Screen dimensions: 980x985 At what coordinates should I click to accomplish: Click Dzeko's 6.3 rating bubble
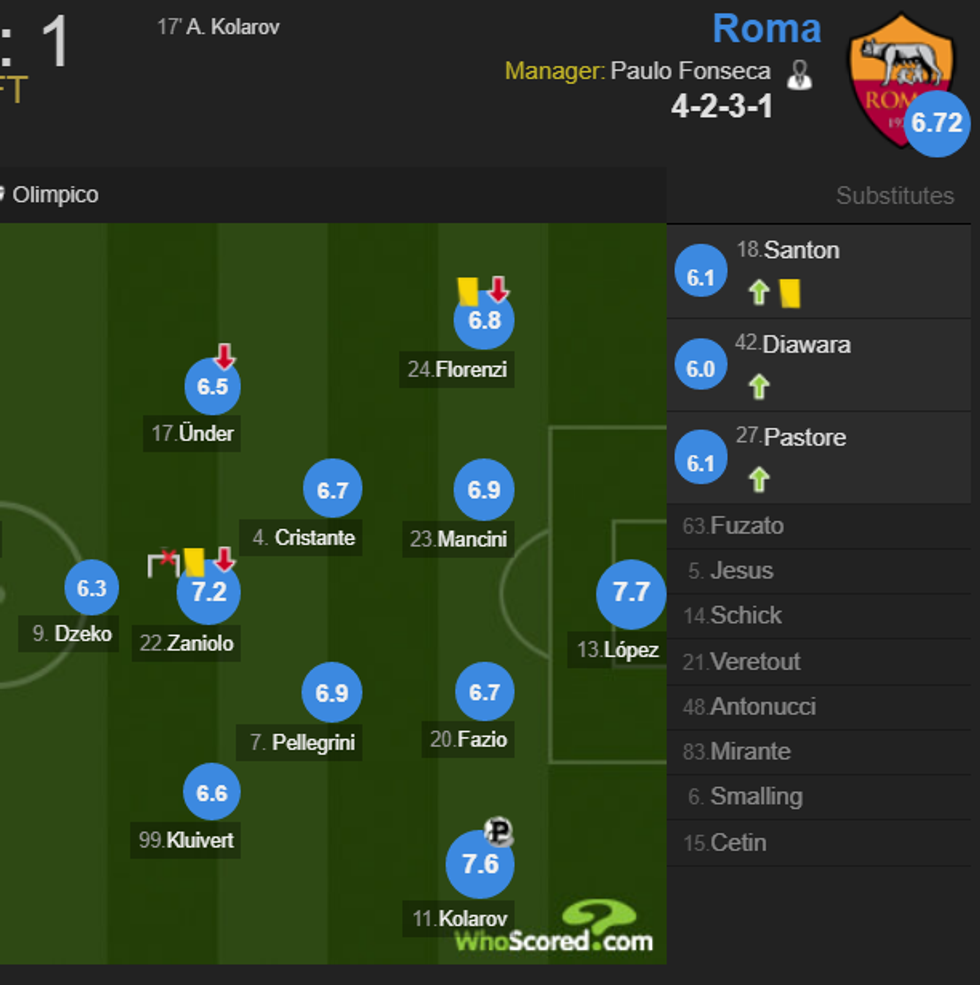point(91,588)
